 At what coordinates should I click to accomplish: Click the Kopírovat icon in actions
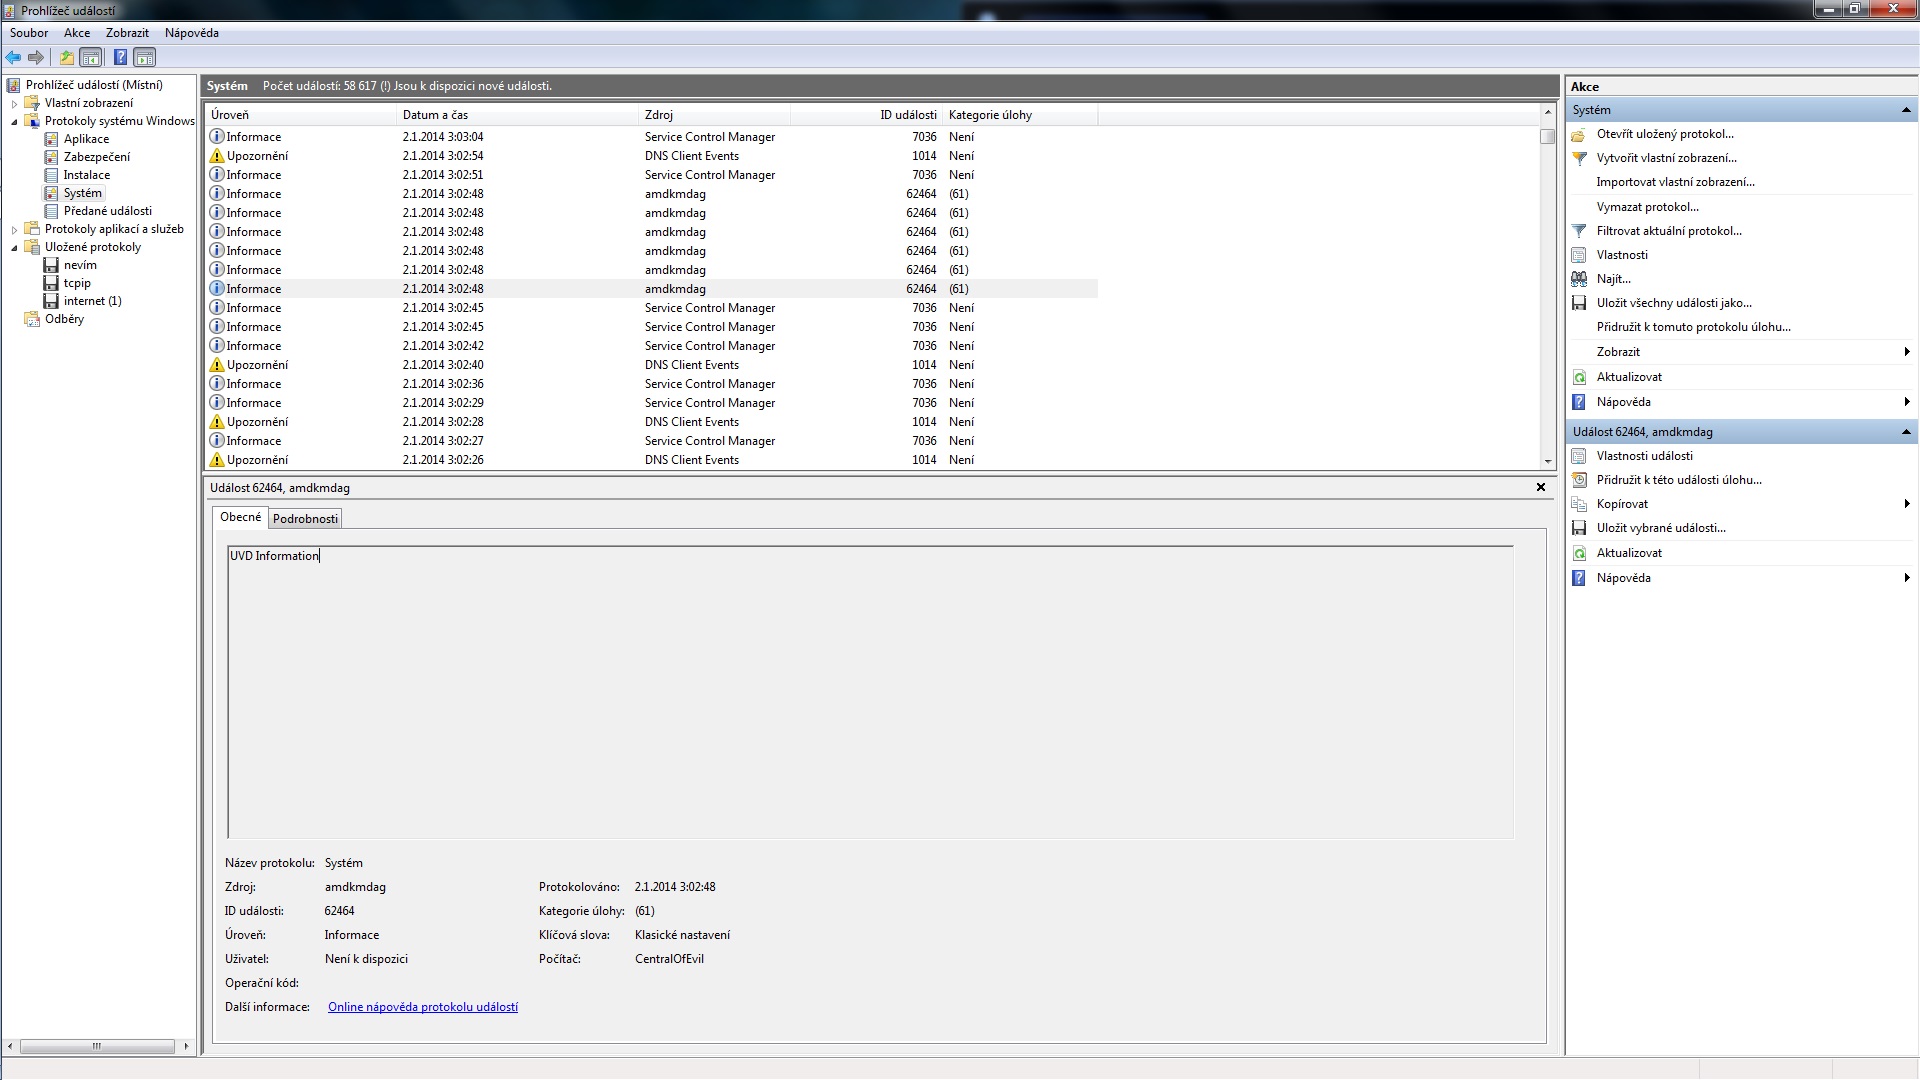pos(1579,504)
